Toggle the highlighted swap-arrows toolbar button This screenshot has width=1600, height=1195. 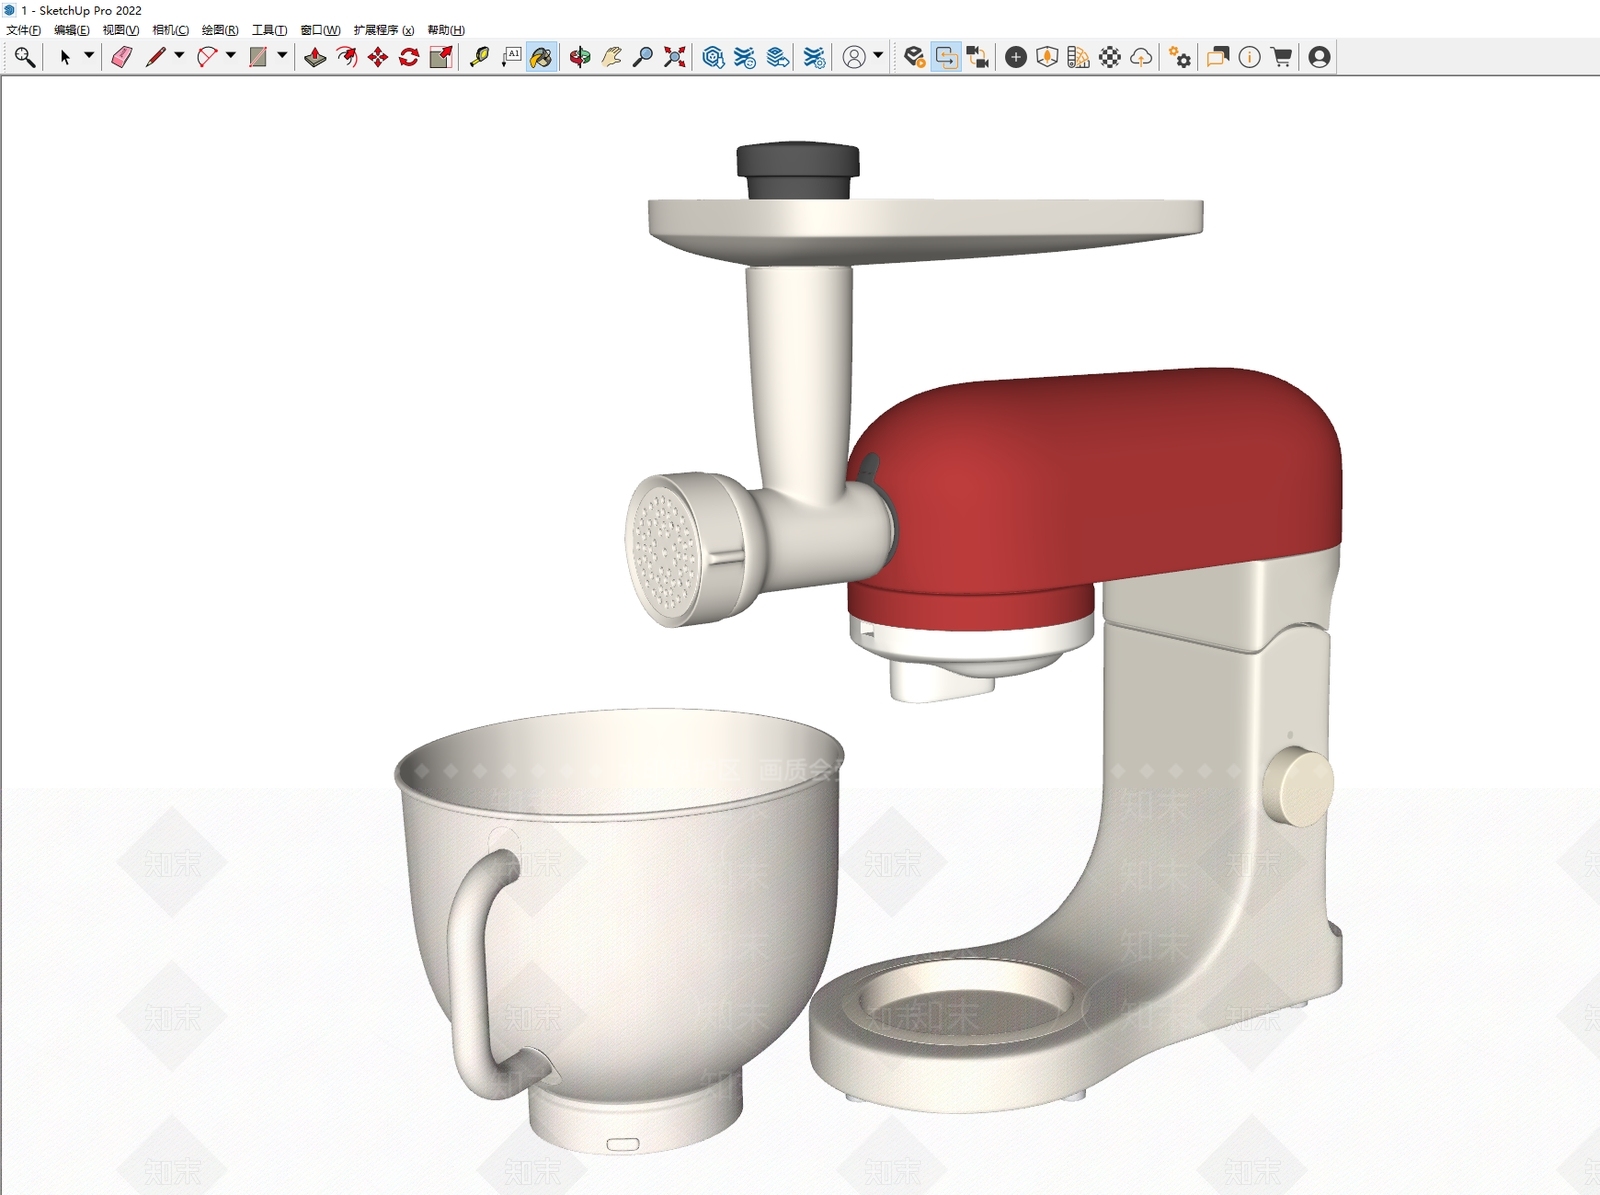(x=946, y=57)
